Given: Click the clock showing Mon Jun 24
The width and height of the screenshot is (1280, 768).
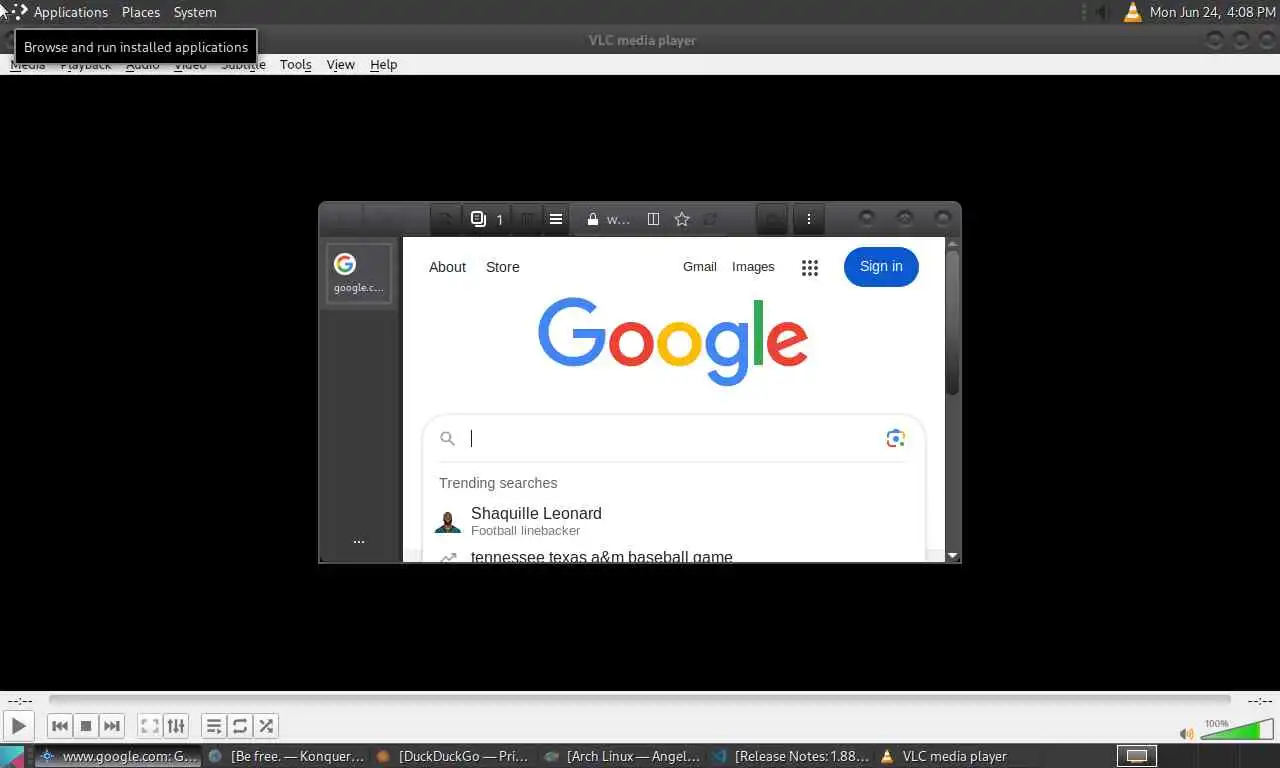Looking at the screenshot, I should pos(1212,12).
